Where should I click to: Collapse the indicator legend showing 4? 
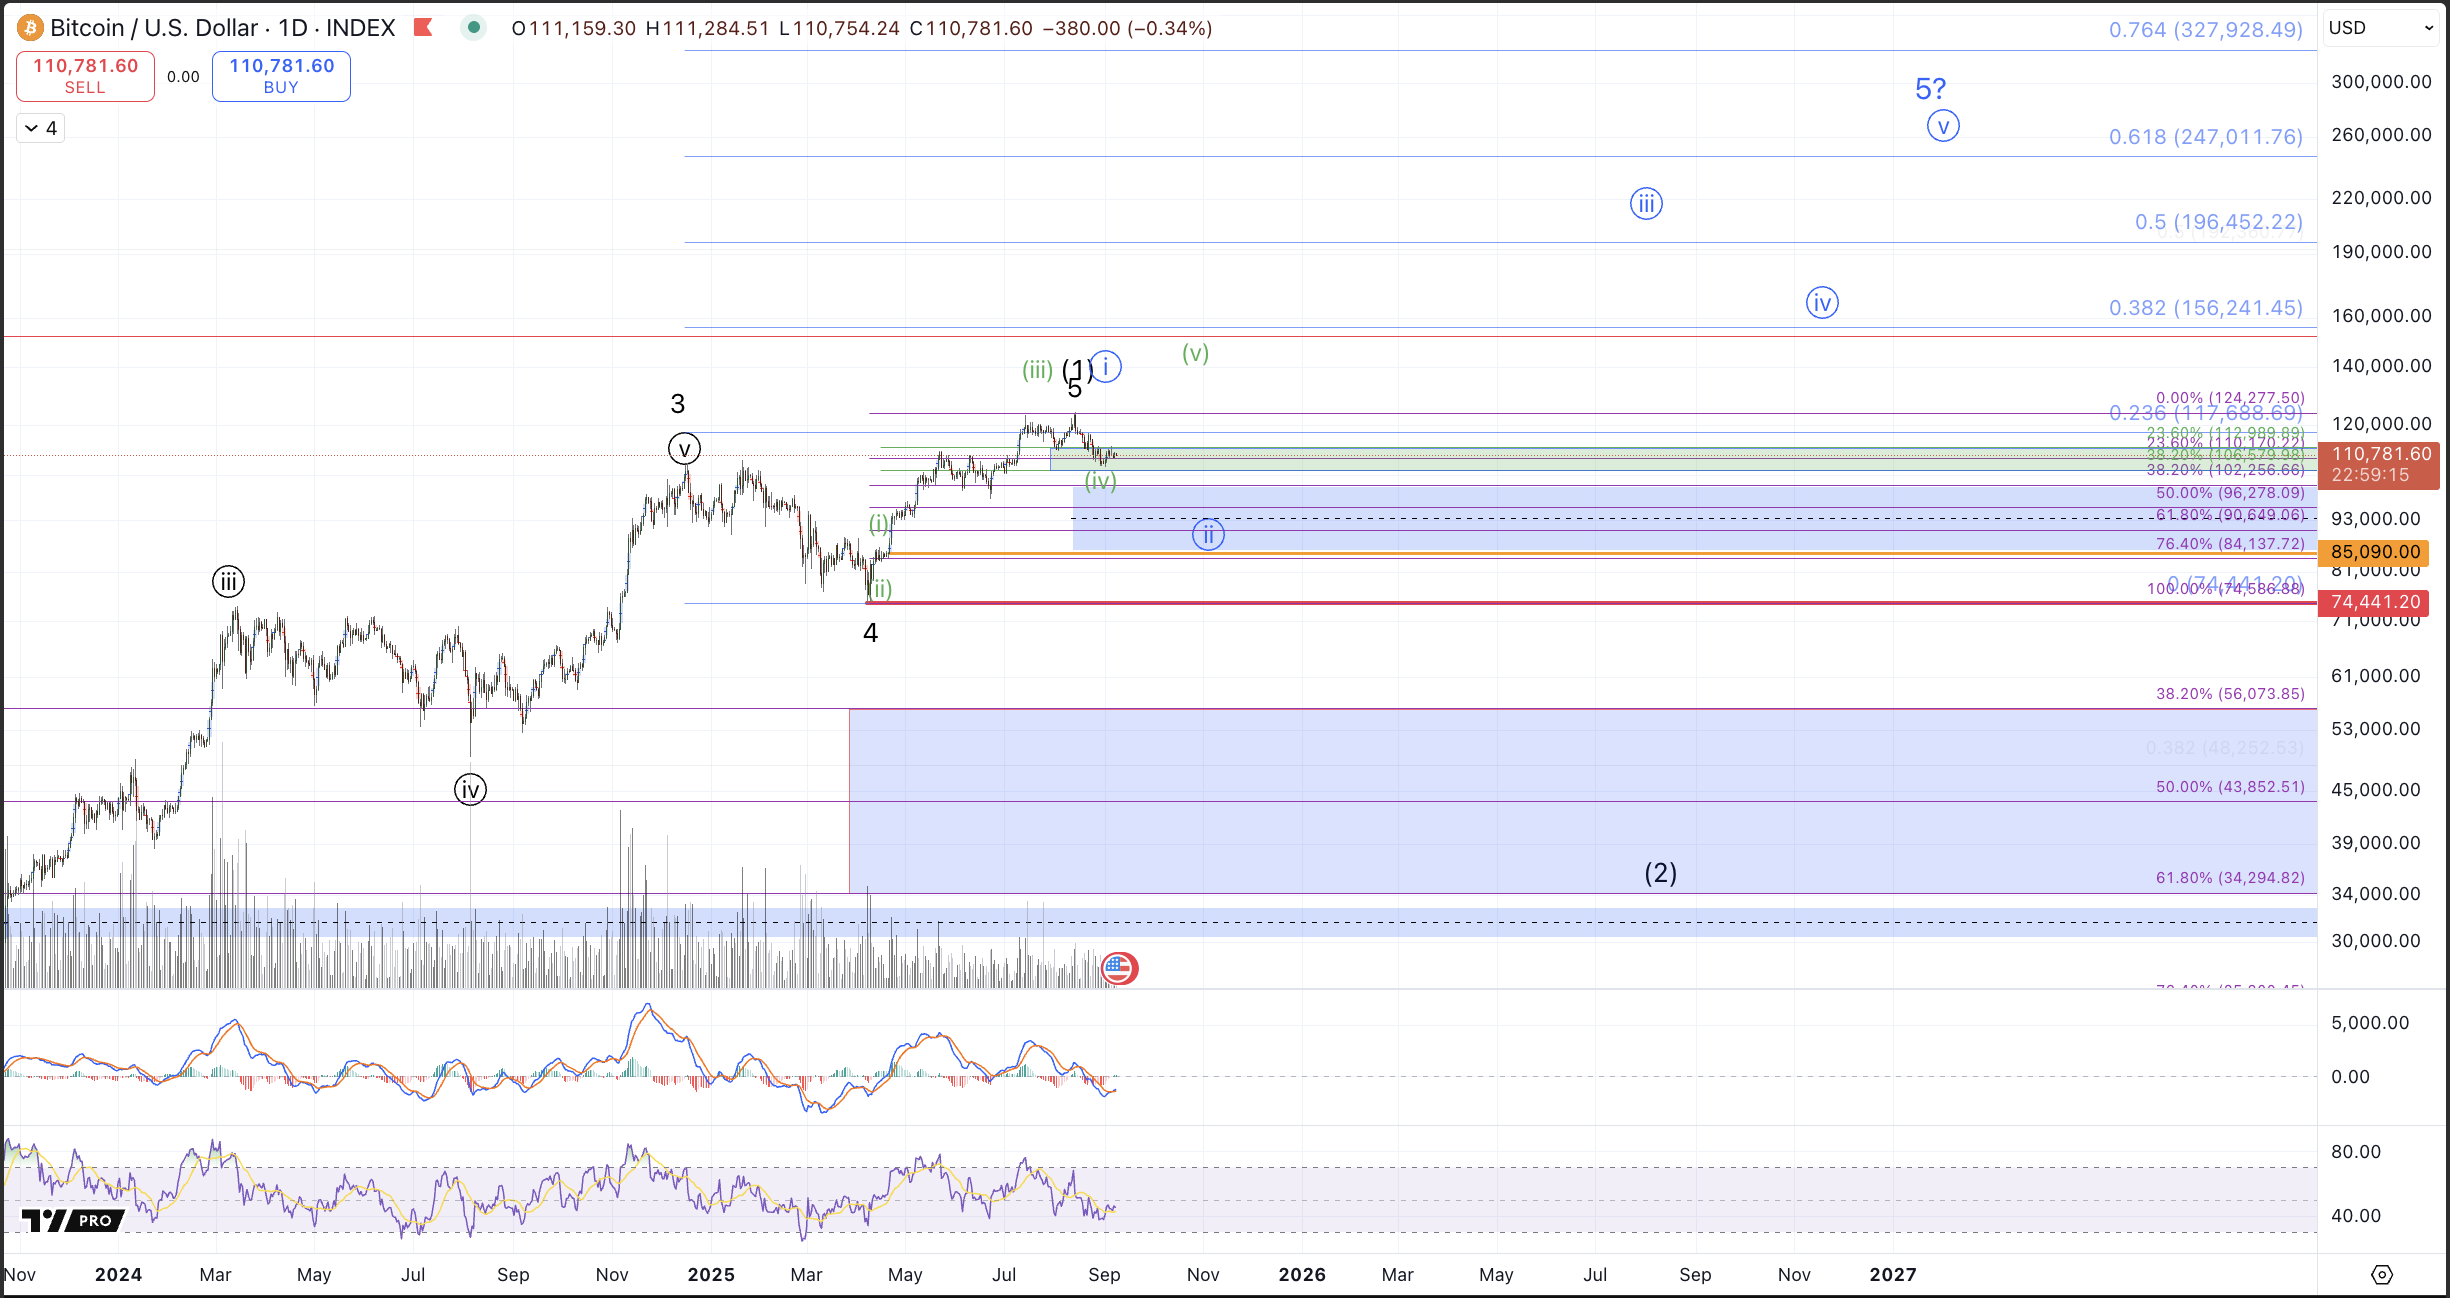coord(40,128)
